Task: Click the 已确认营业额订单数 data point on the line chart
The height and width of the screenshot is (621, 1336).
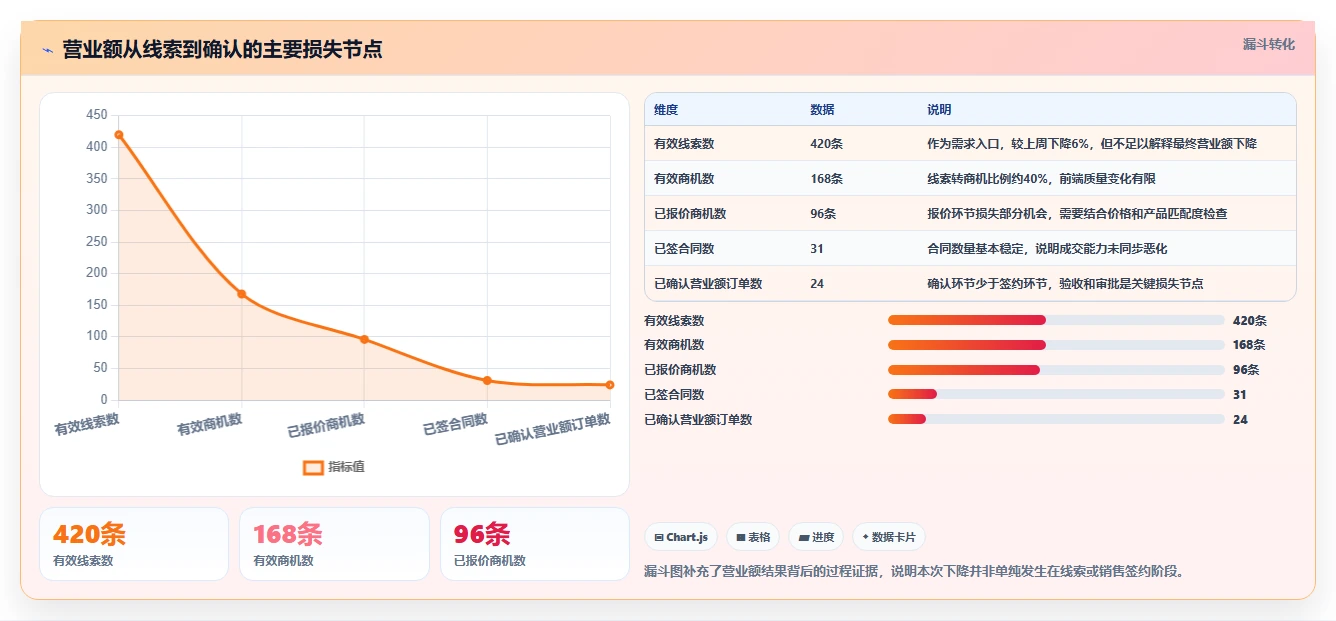Action: pyautogui.click(x=610, y=385)
